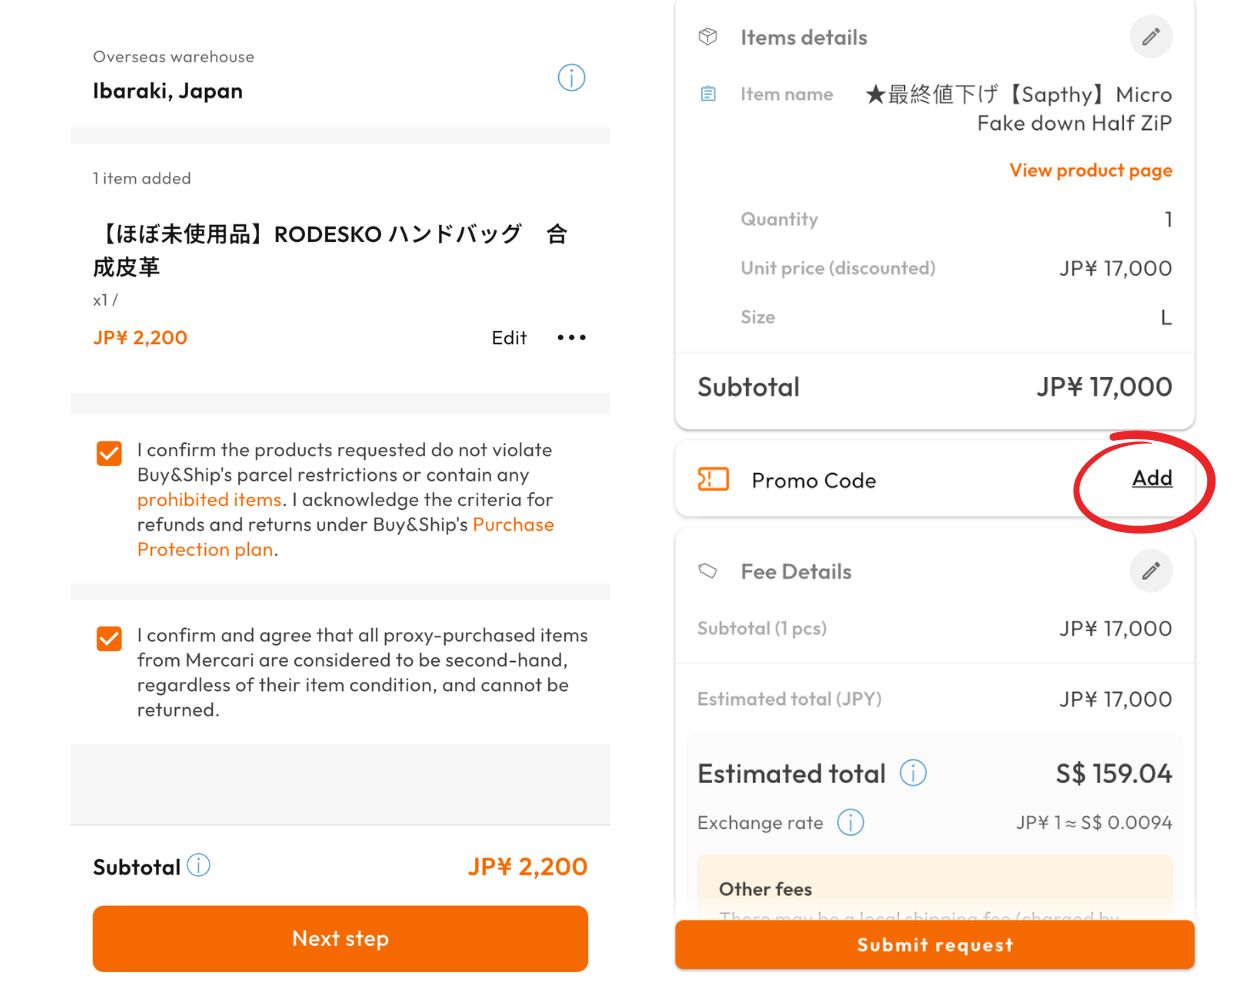Open the pencil edit icon for Items details
The height and width of the screenshot is (1000, 1250).
click(1150, 36)
